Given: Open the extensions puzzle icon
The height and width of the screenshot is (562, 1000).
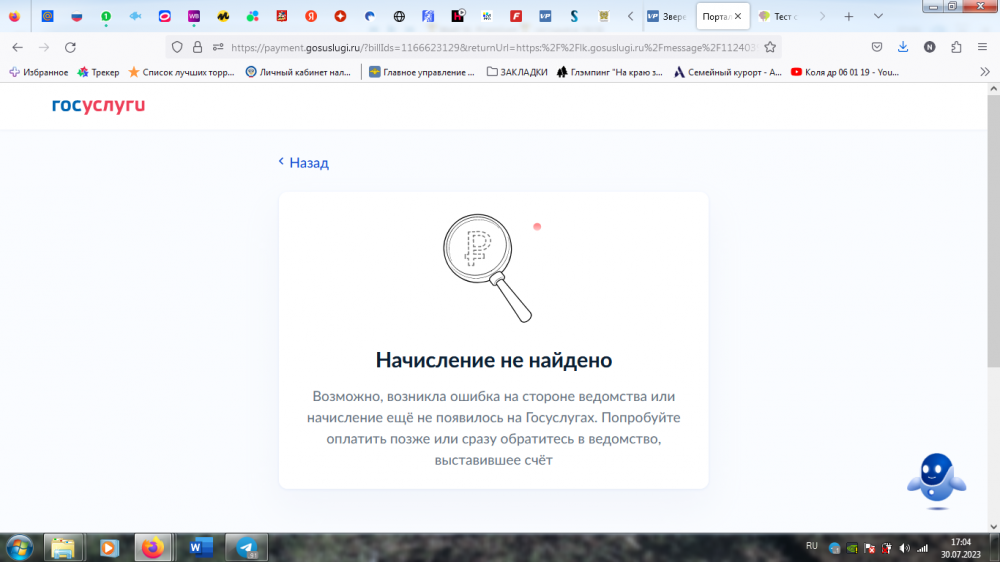Looking at the screenshot, I should pyautogui.click(x=956, y=47).
